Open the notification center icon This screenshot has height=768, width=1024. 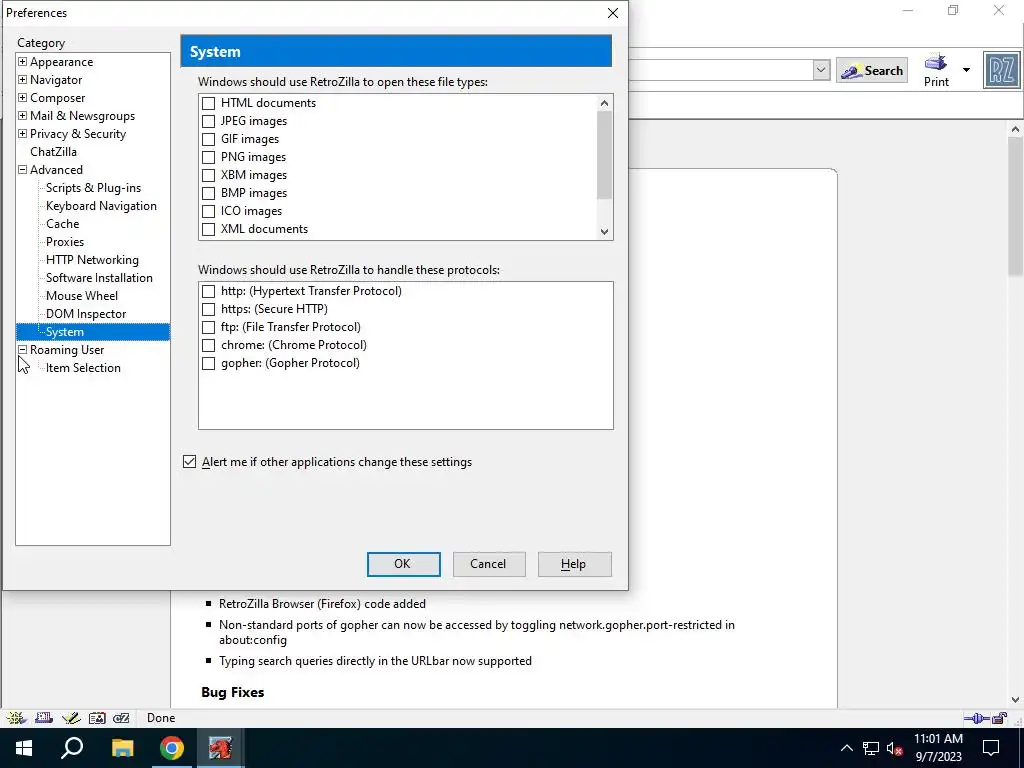[991, 748]
